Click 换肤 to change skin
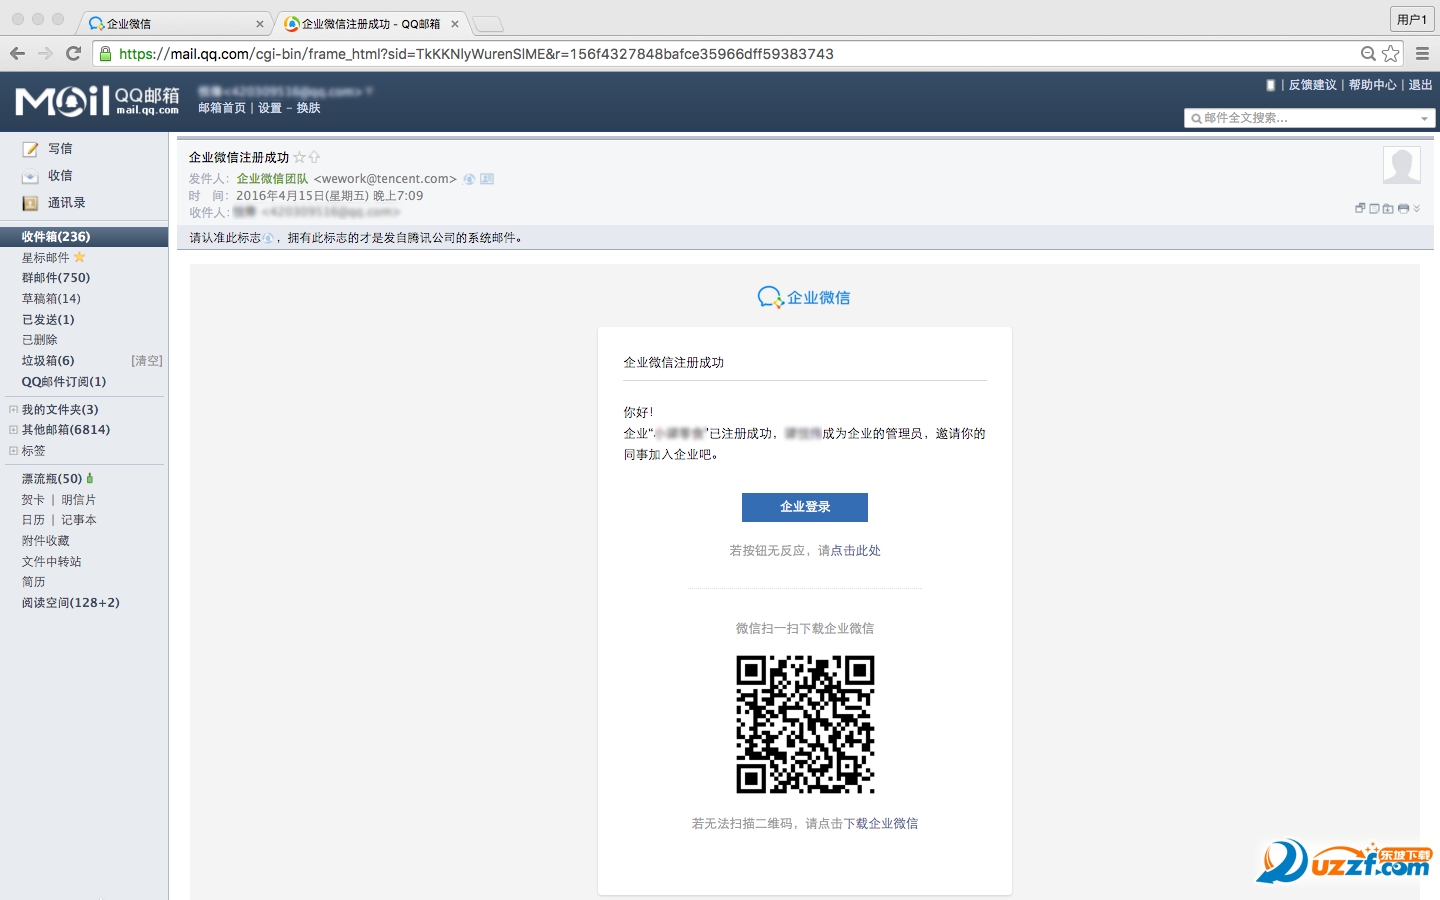 click(x=309, y=108)
